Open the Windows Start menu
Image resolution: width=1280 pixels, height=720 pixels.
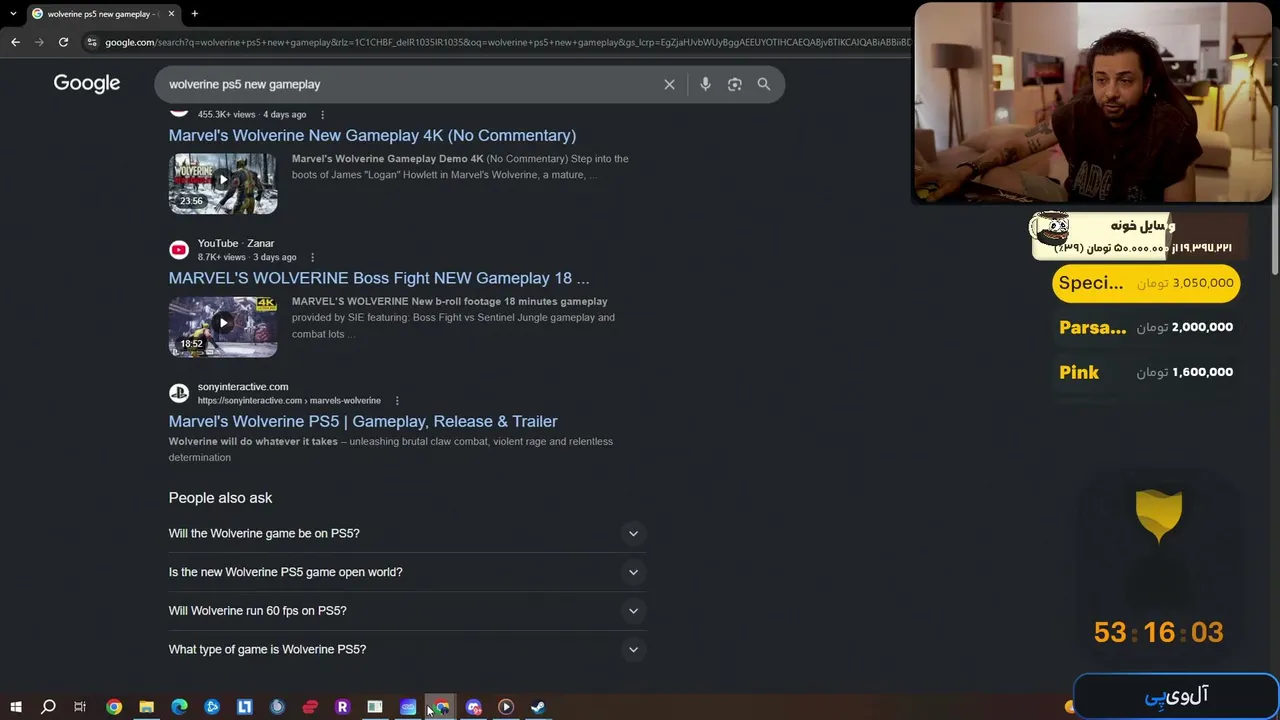pyautogui.click(x=15, y=707)
